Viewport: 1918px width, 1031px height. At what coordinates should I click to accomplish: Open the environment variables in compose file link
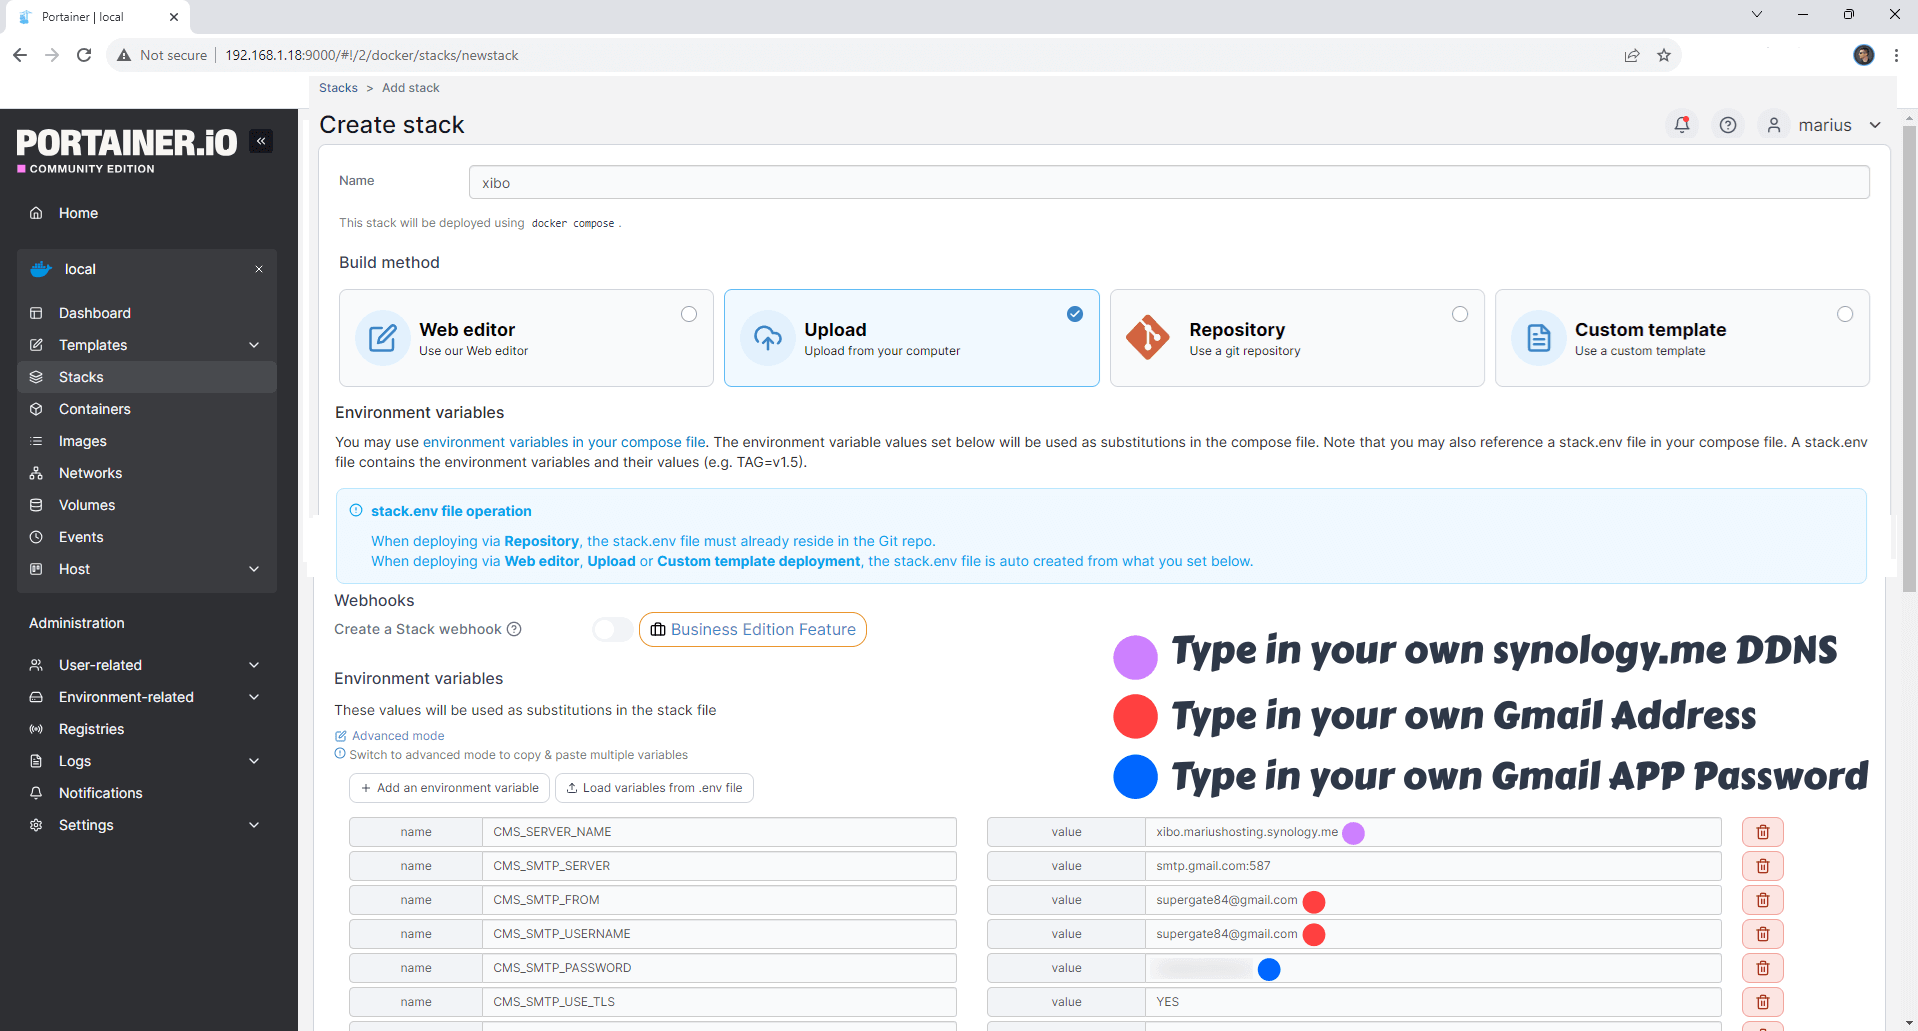564,442
